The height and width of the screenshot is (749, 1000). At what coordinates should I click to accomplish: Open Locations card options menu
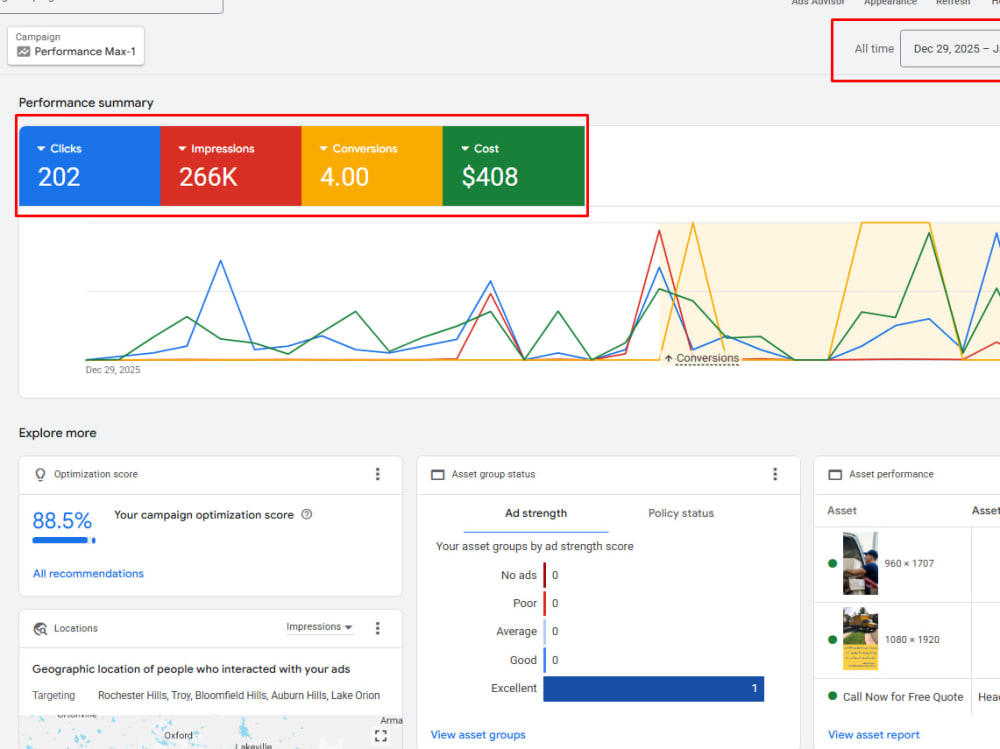378,628
